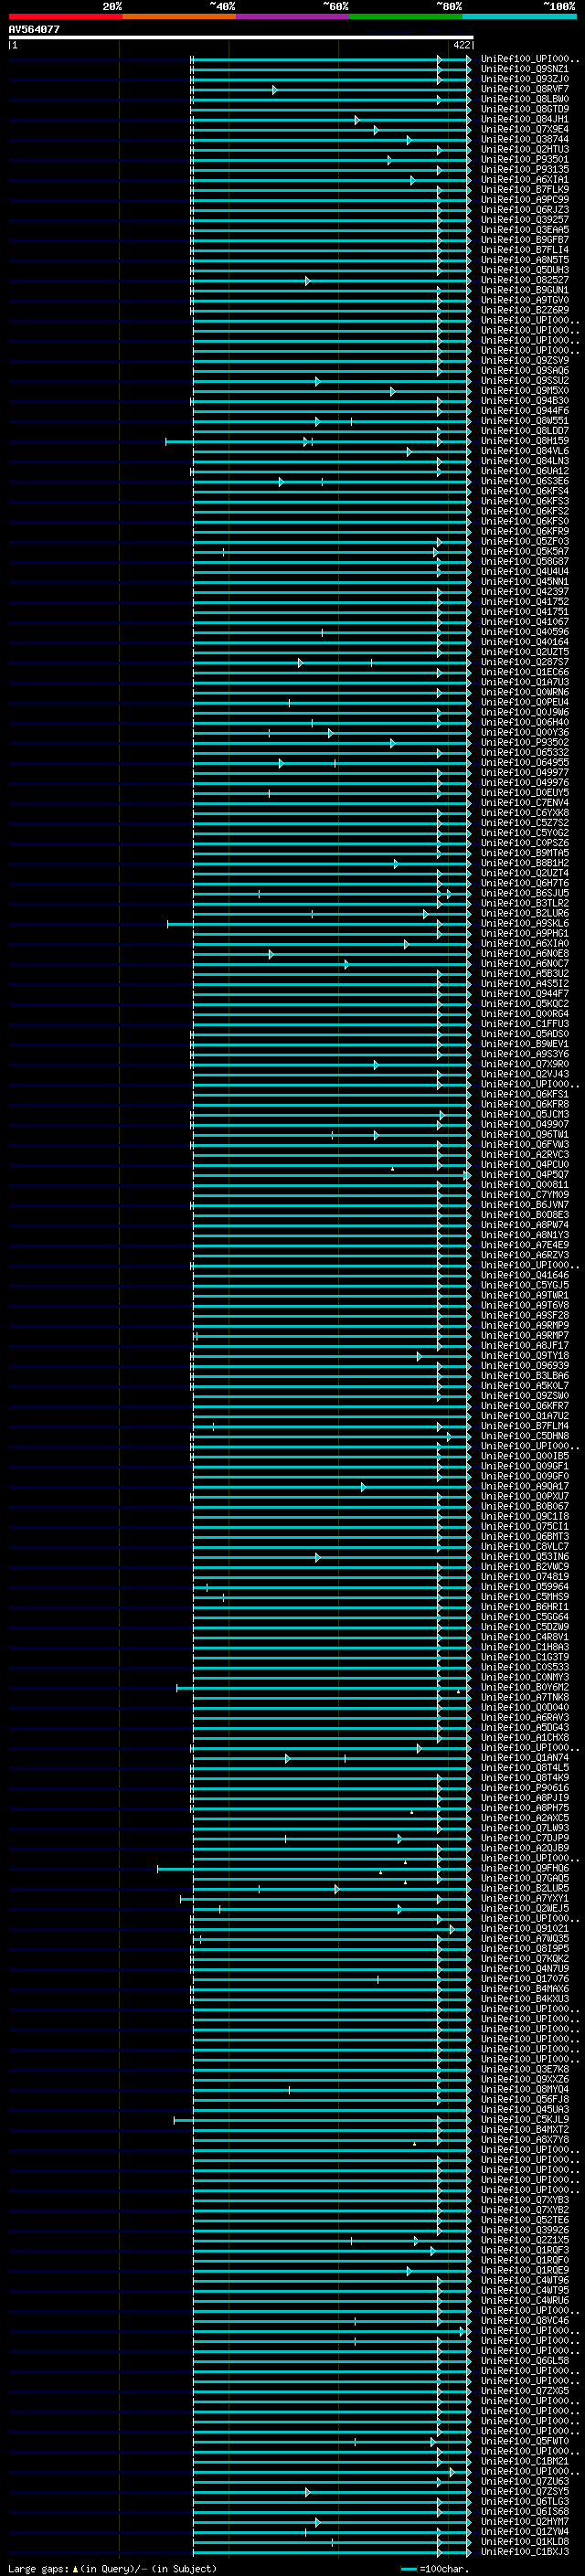The height and width of the screenshot is (2576, 585).
Task: Select hit label UniRef100_Q9SSU2
Action: pyautogui.click(x=525, y=380)
